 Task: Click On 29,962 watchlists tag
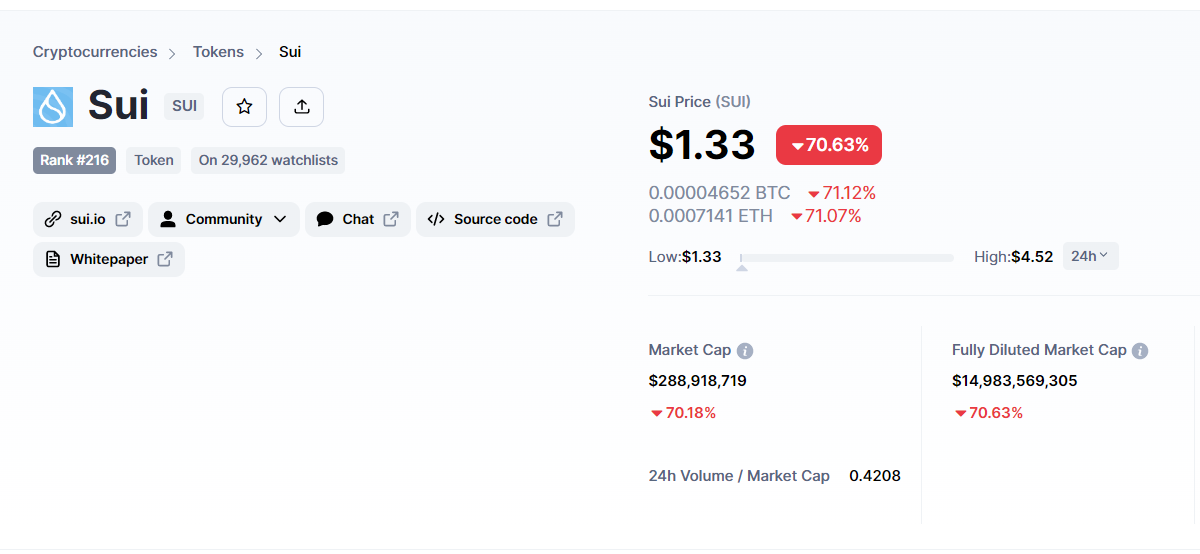click(268, 160)
